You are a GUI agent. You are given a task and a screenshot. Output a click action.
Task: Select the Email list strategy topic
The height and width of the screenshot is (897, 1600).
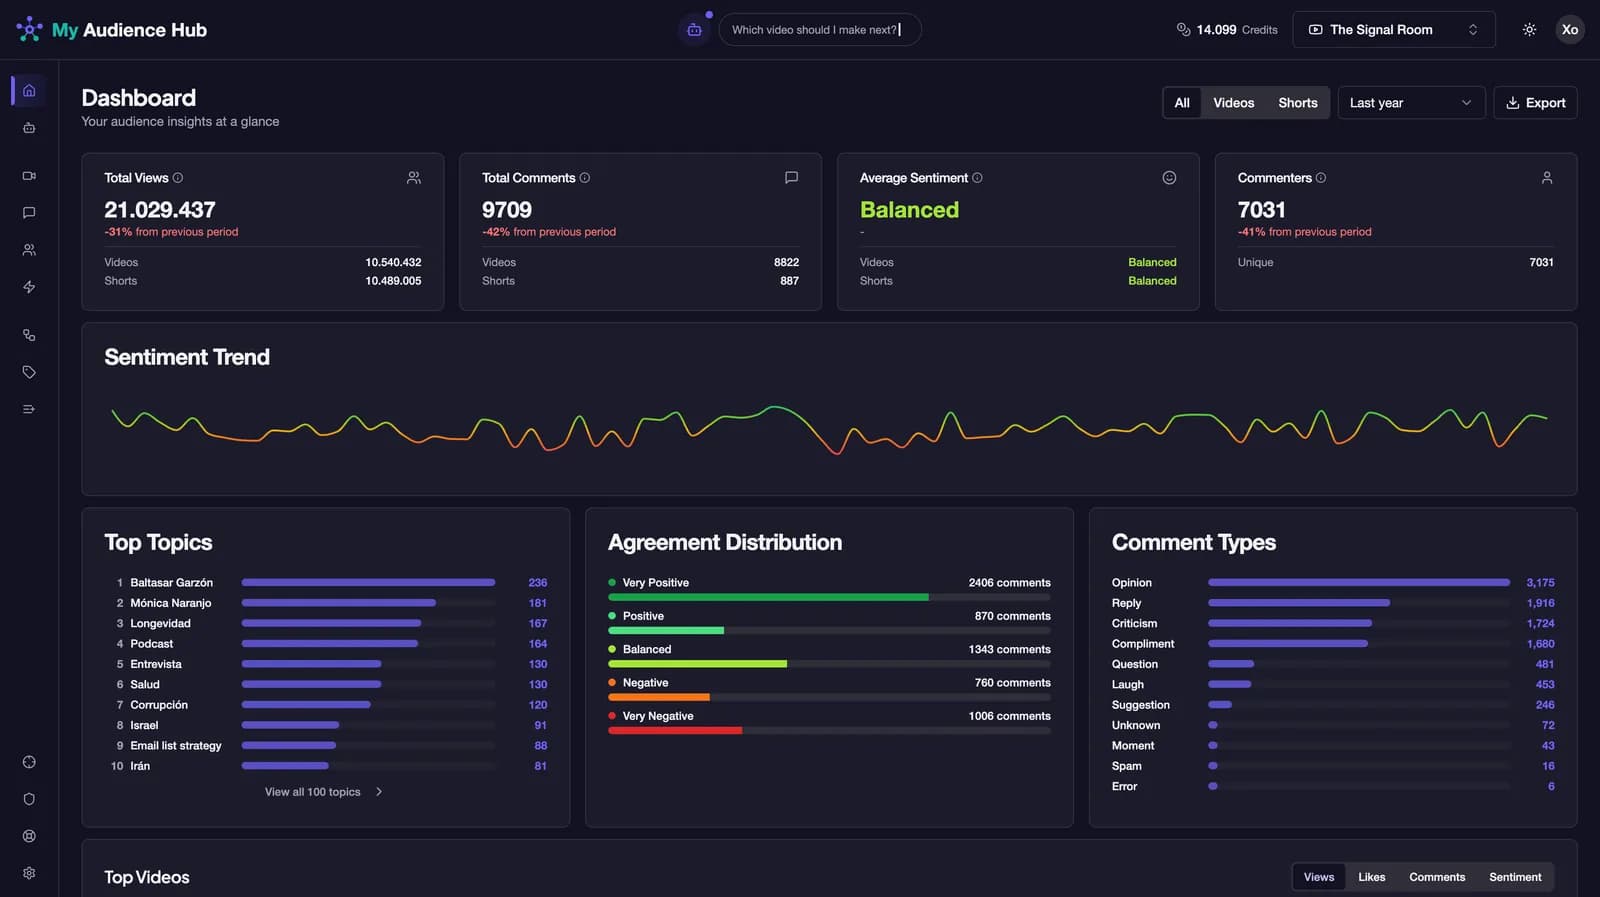coord(328,746)
